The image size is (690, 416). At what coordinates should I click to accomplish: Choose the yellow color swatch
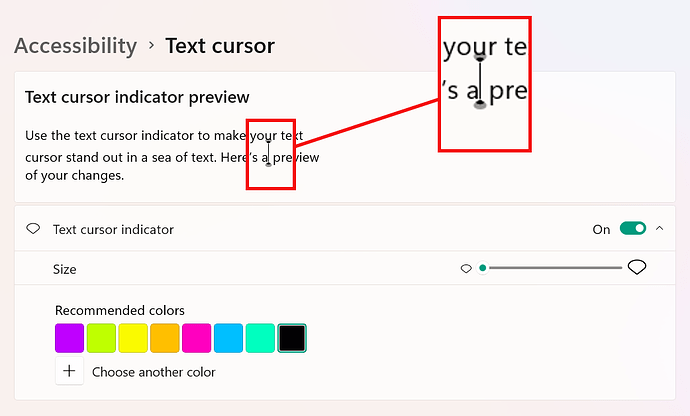click(x=133, y=338)
